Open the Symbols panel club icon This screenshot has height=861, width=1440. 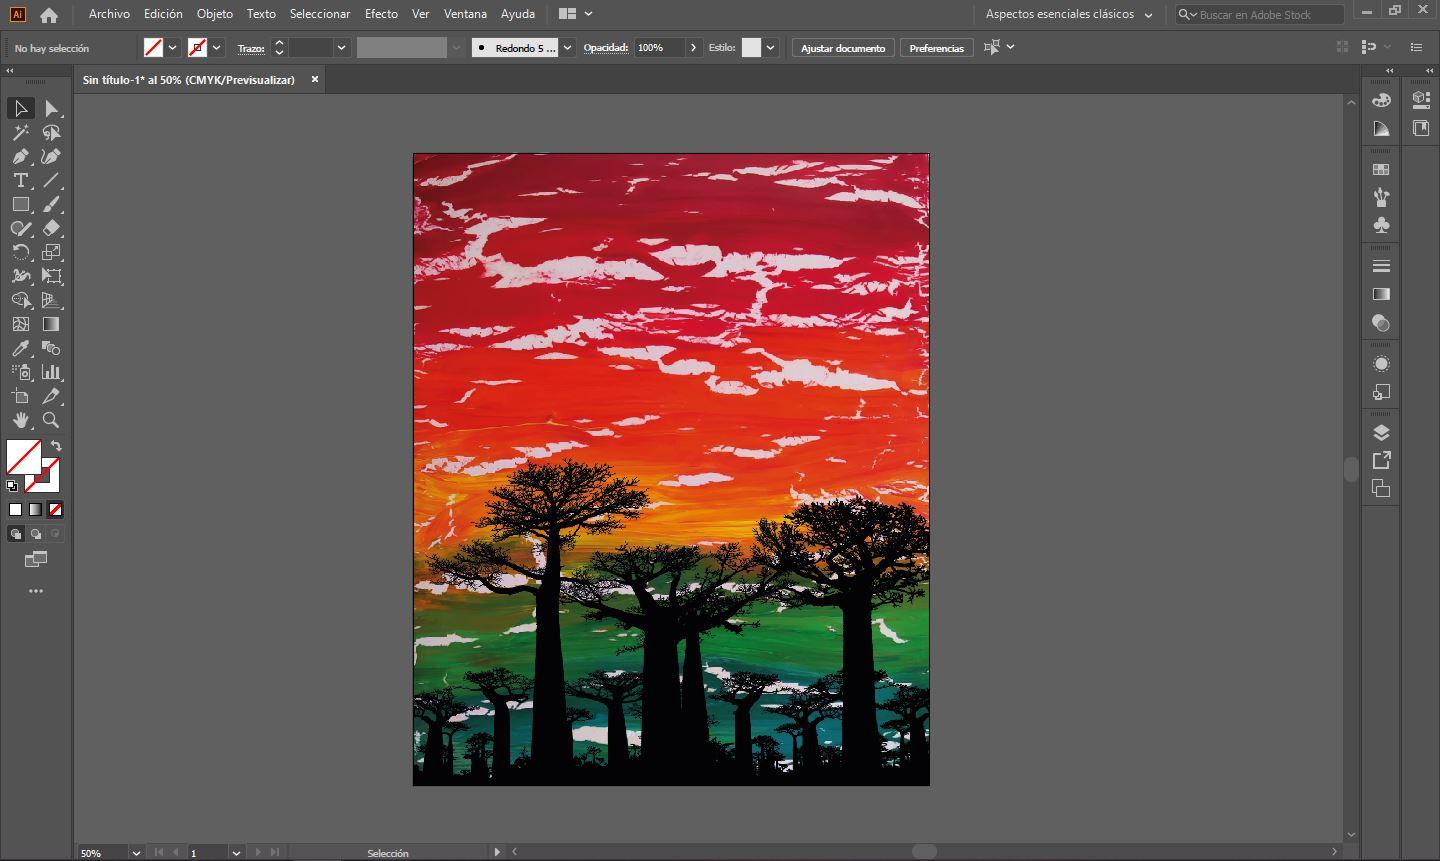click(x=1381, y=225)
